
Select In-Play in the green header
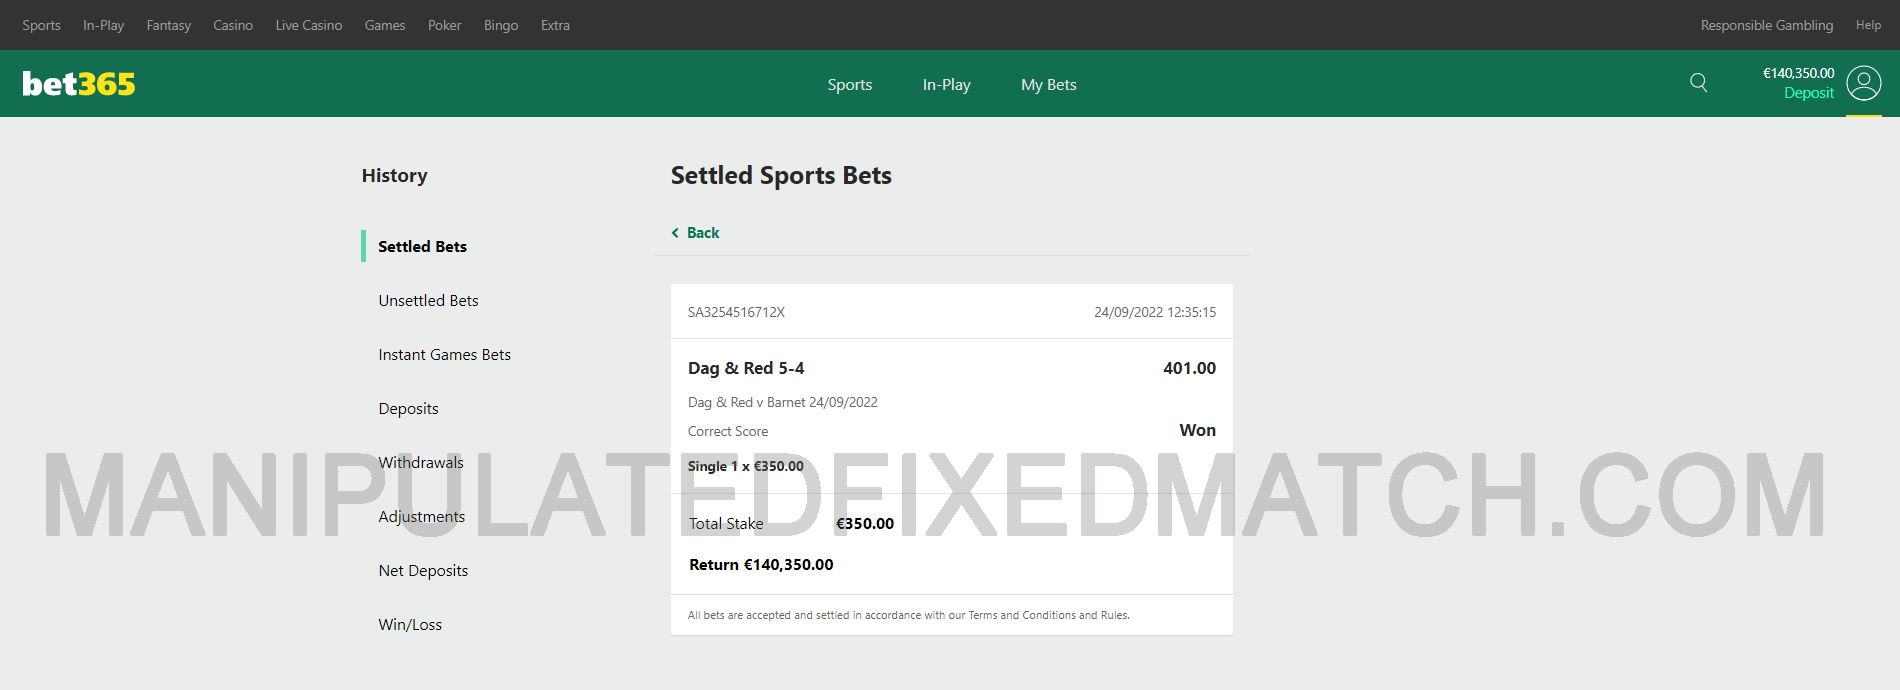point(946,85)
